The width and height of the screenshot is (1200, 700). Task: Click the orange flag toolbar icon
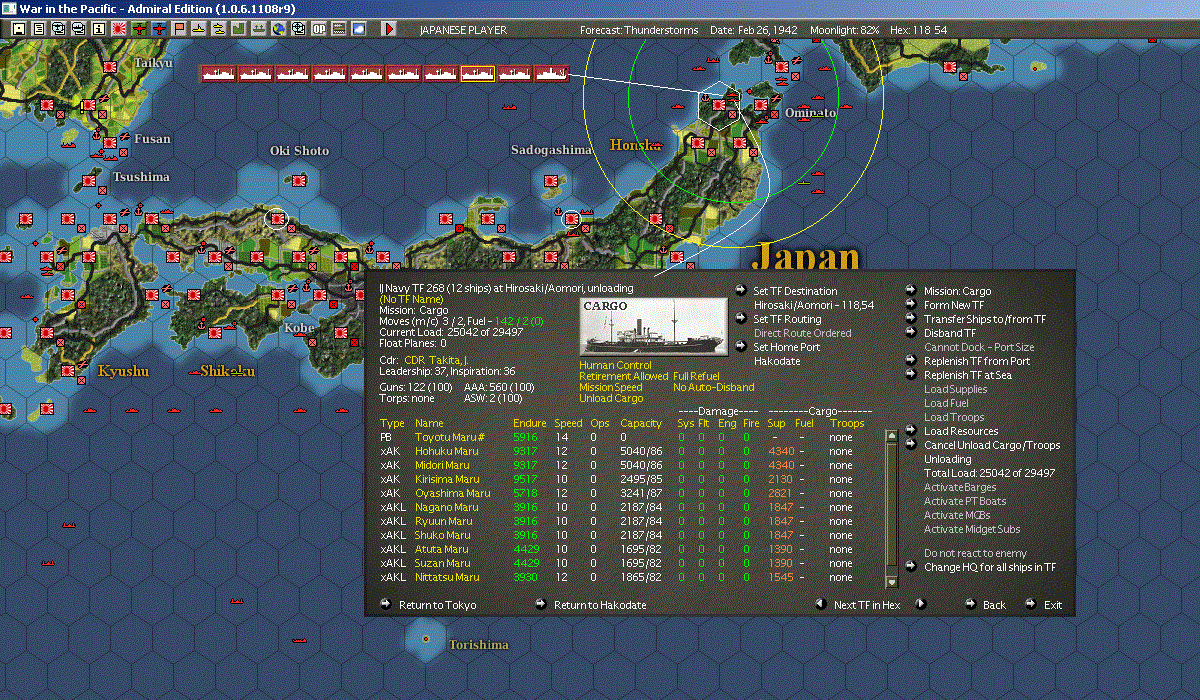(x=180, y=29)
